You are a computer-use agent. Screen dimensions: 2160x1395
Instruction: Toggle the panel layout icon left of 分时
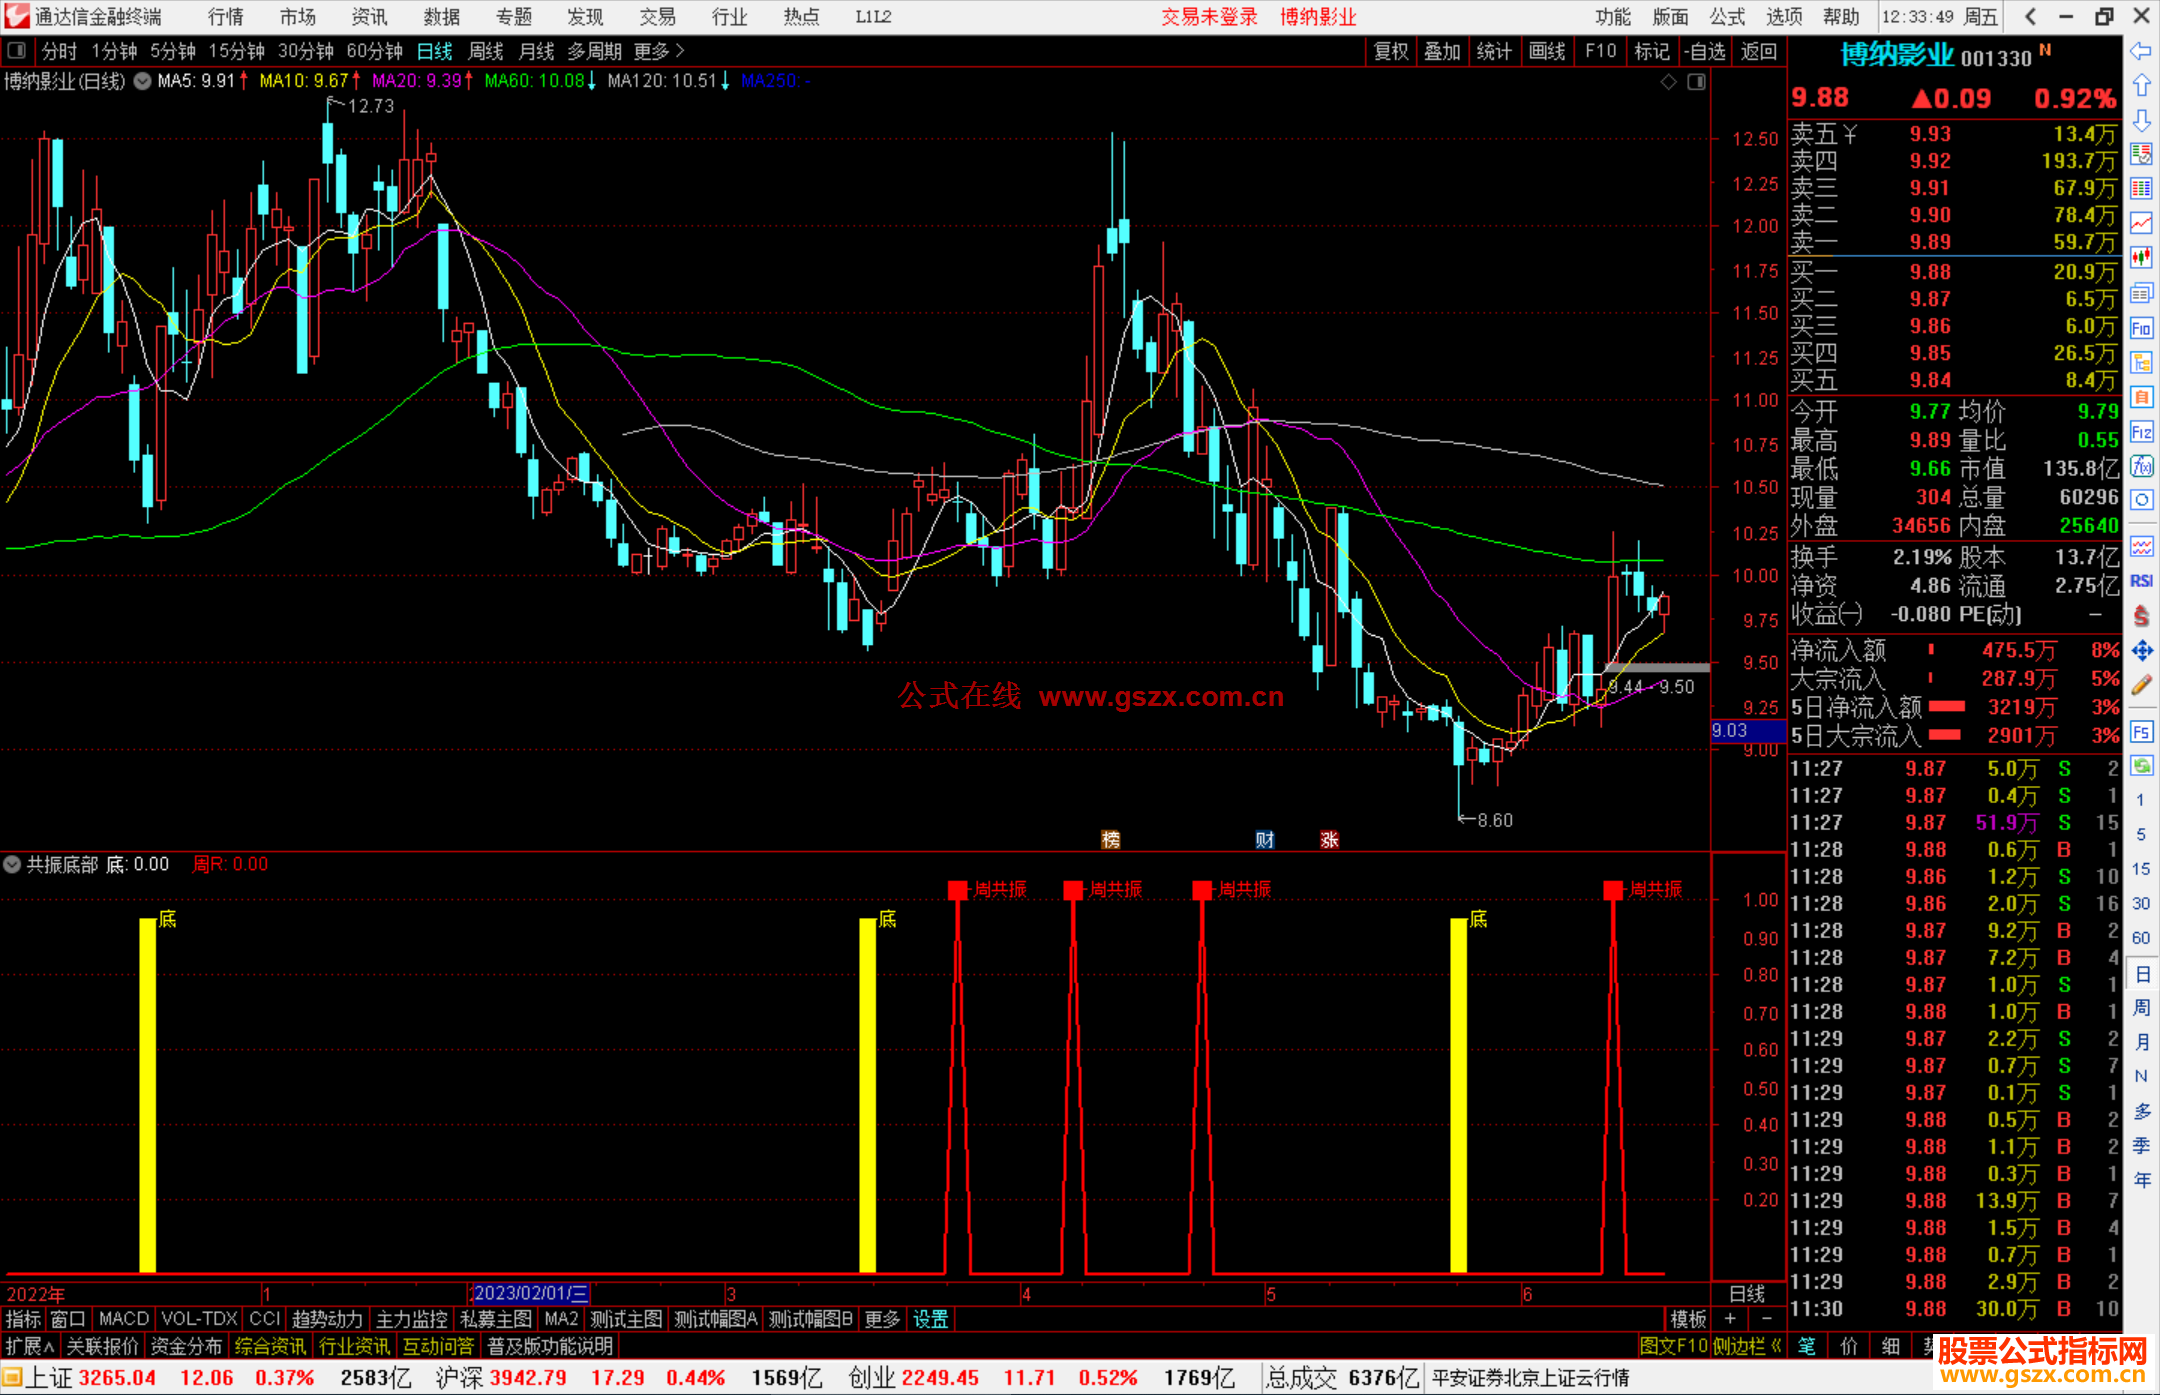click(16, 51)
